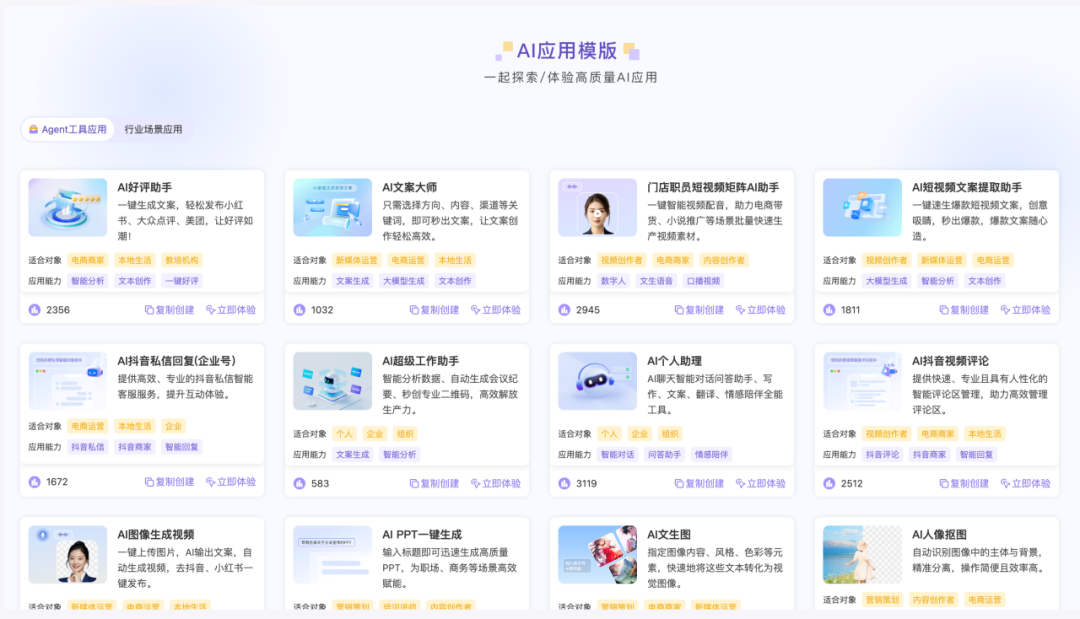Click the usage count icon beside 2356
Screen dimensions: 1080x619
click(34, 310)
